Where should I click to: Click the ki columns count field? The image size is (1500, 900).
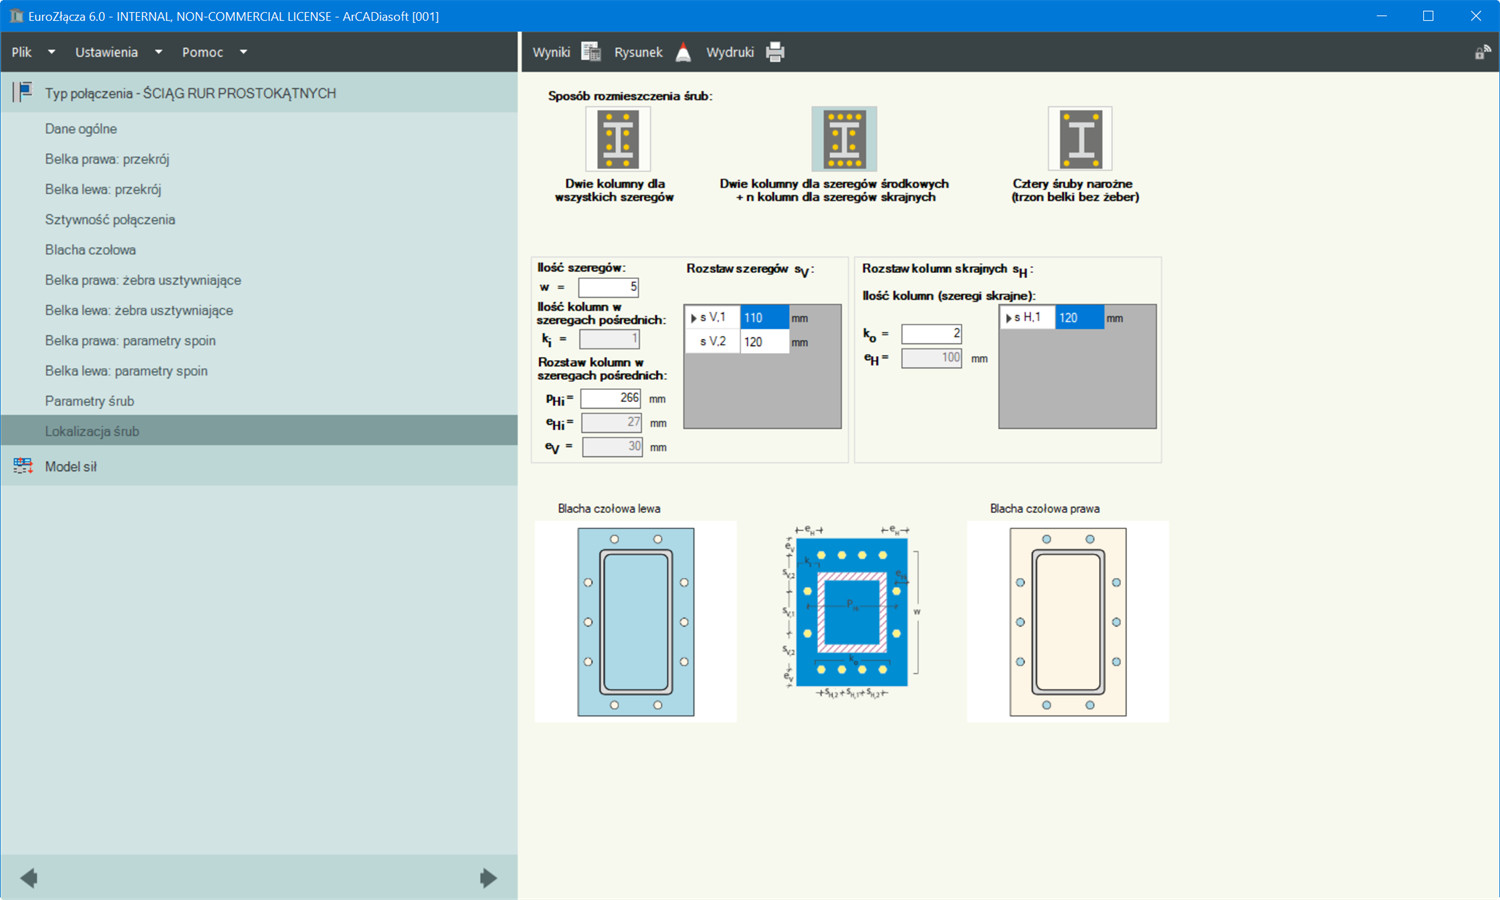click(609, 339)
